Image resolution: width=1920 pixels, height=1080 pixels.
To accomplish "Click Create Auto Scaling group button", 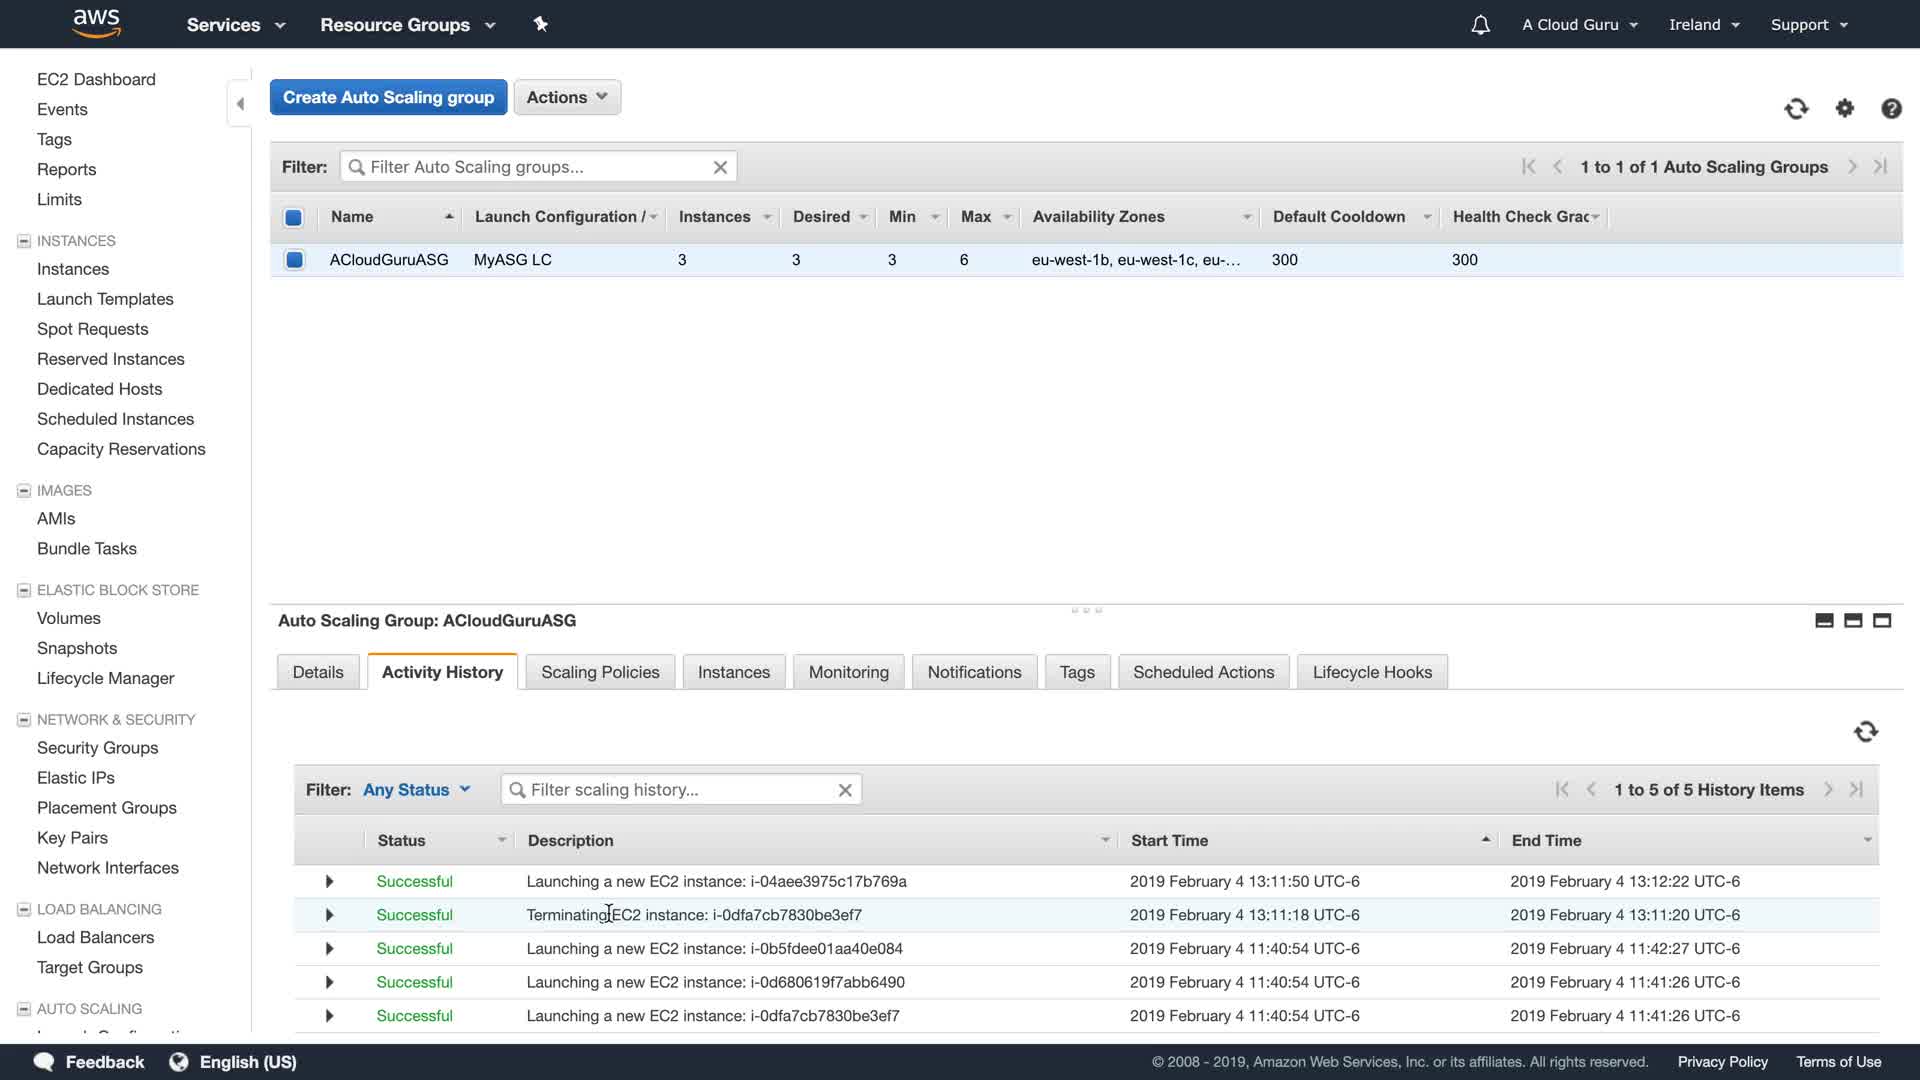I will point(388,97).
